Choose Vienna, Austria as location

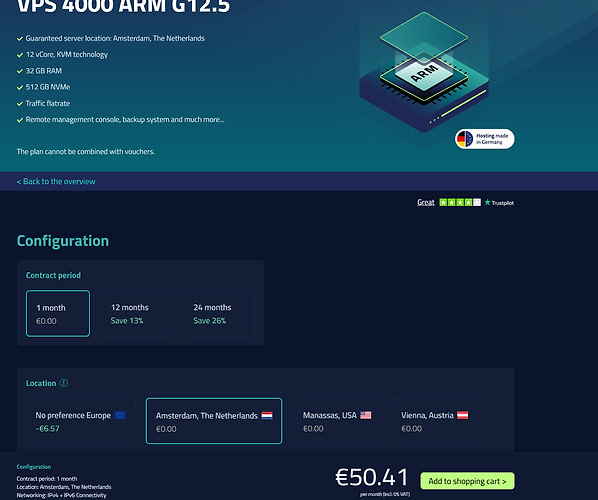point(434,421)
